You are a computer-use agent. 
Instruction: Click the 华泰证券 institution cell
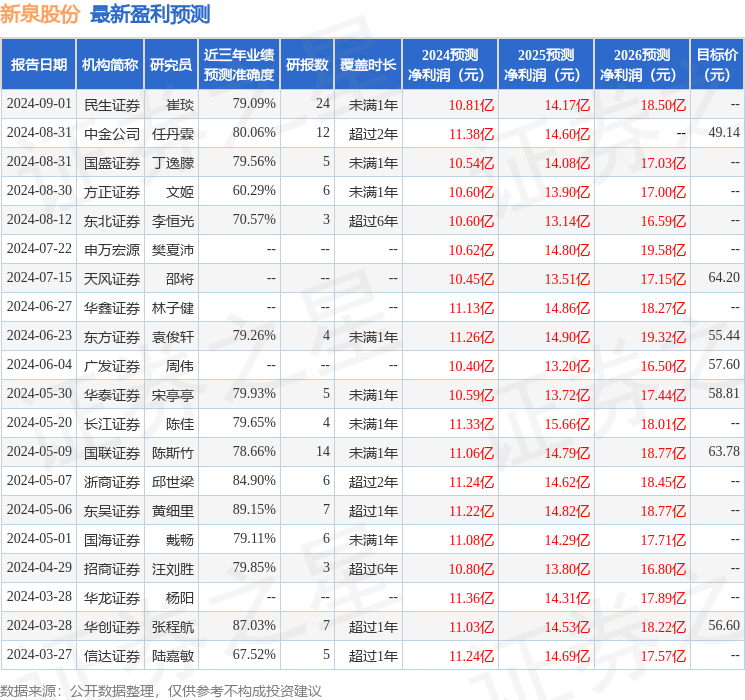point(112,395)
